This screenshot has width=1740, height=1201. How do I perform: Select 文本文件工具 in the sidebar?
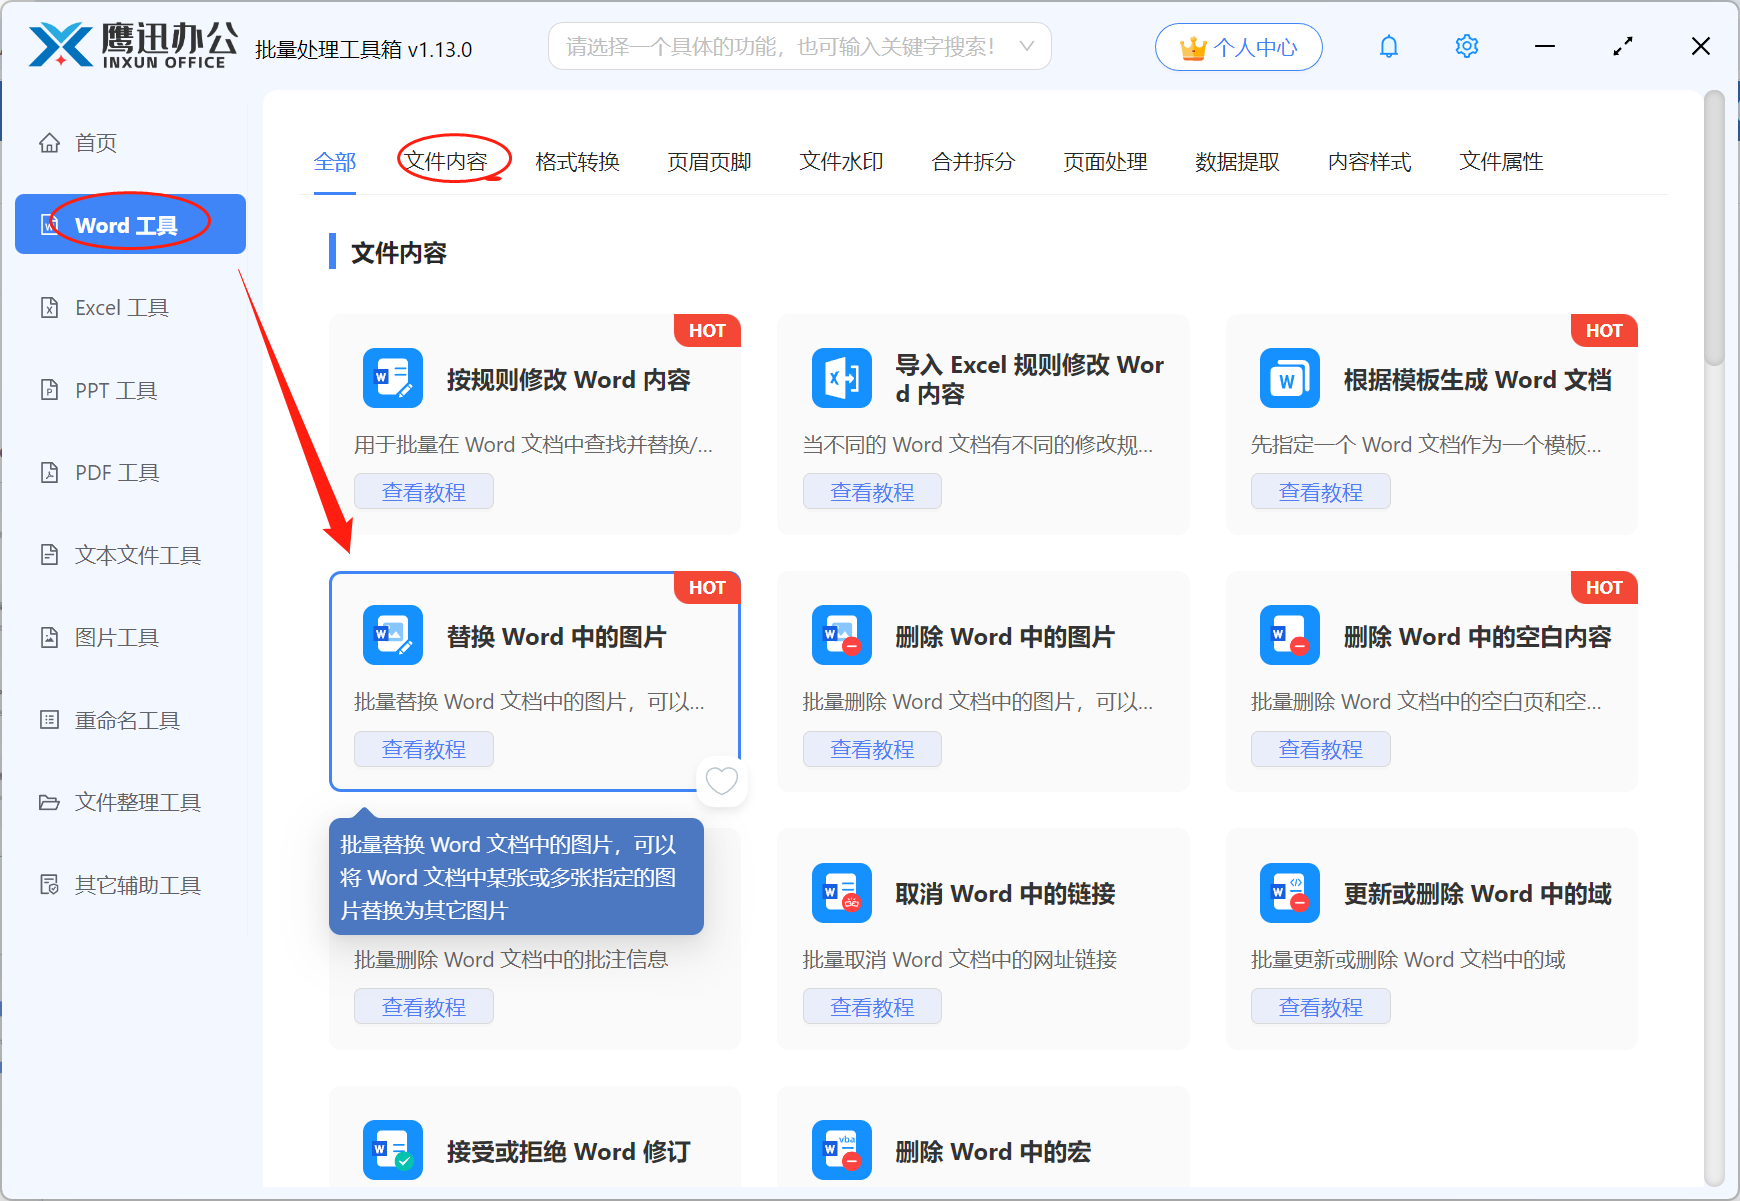pos(135,554)
